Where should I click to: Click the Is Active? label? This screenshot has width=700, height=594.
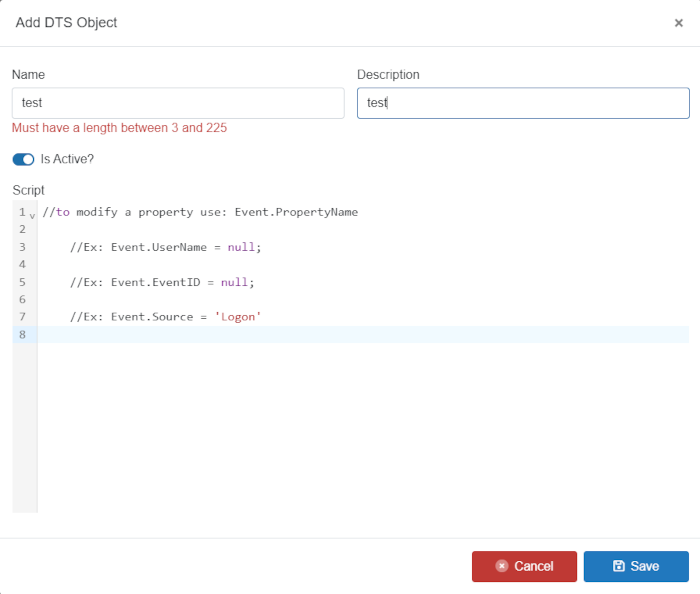point(67,159)
